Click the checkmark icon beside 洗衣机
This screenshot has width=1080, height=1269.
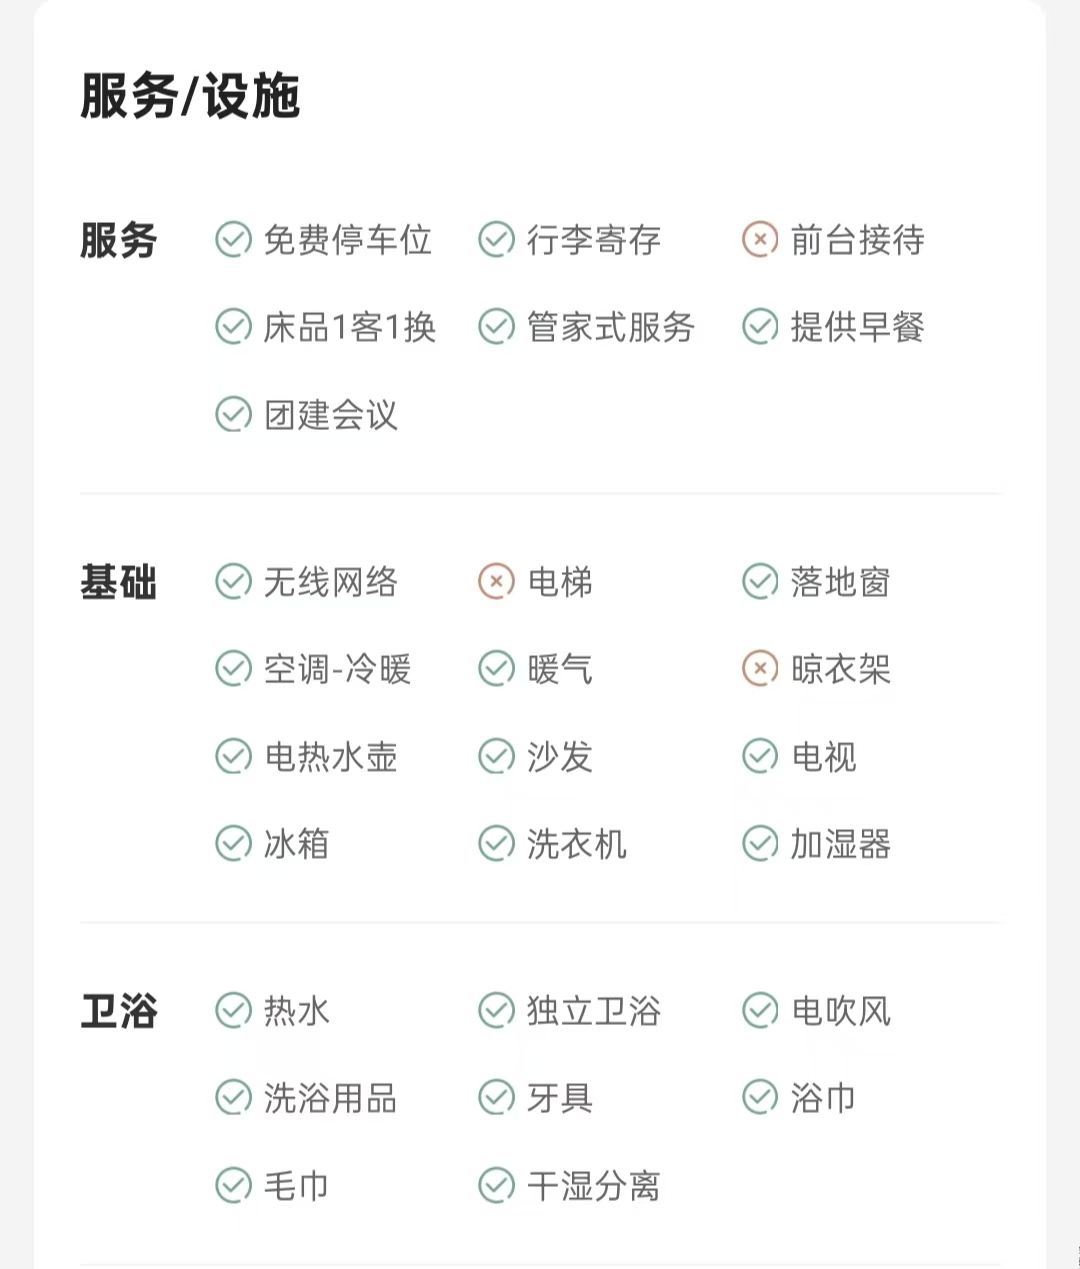pos(496,843)
